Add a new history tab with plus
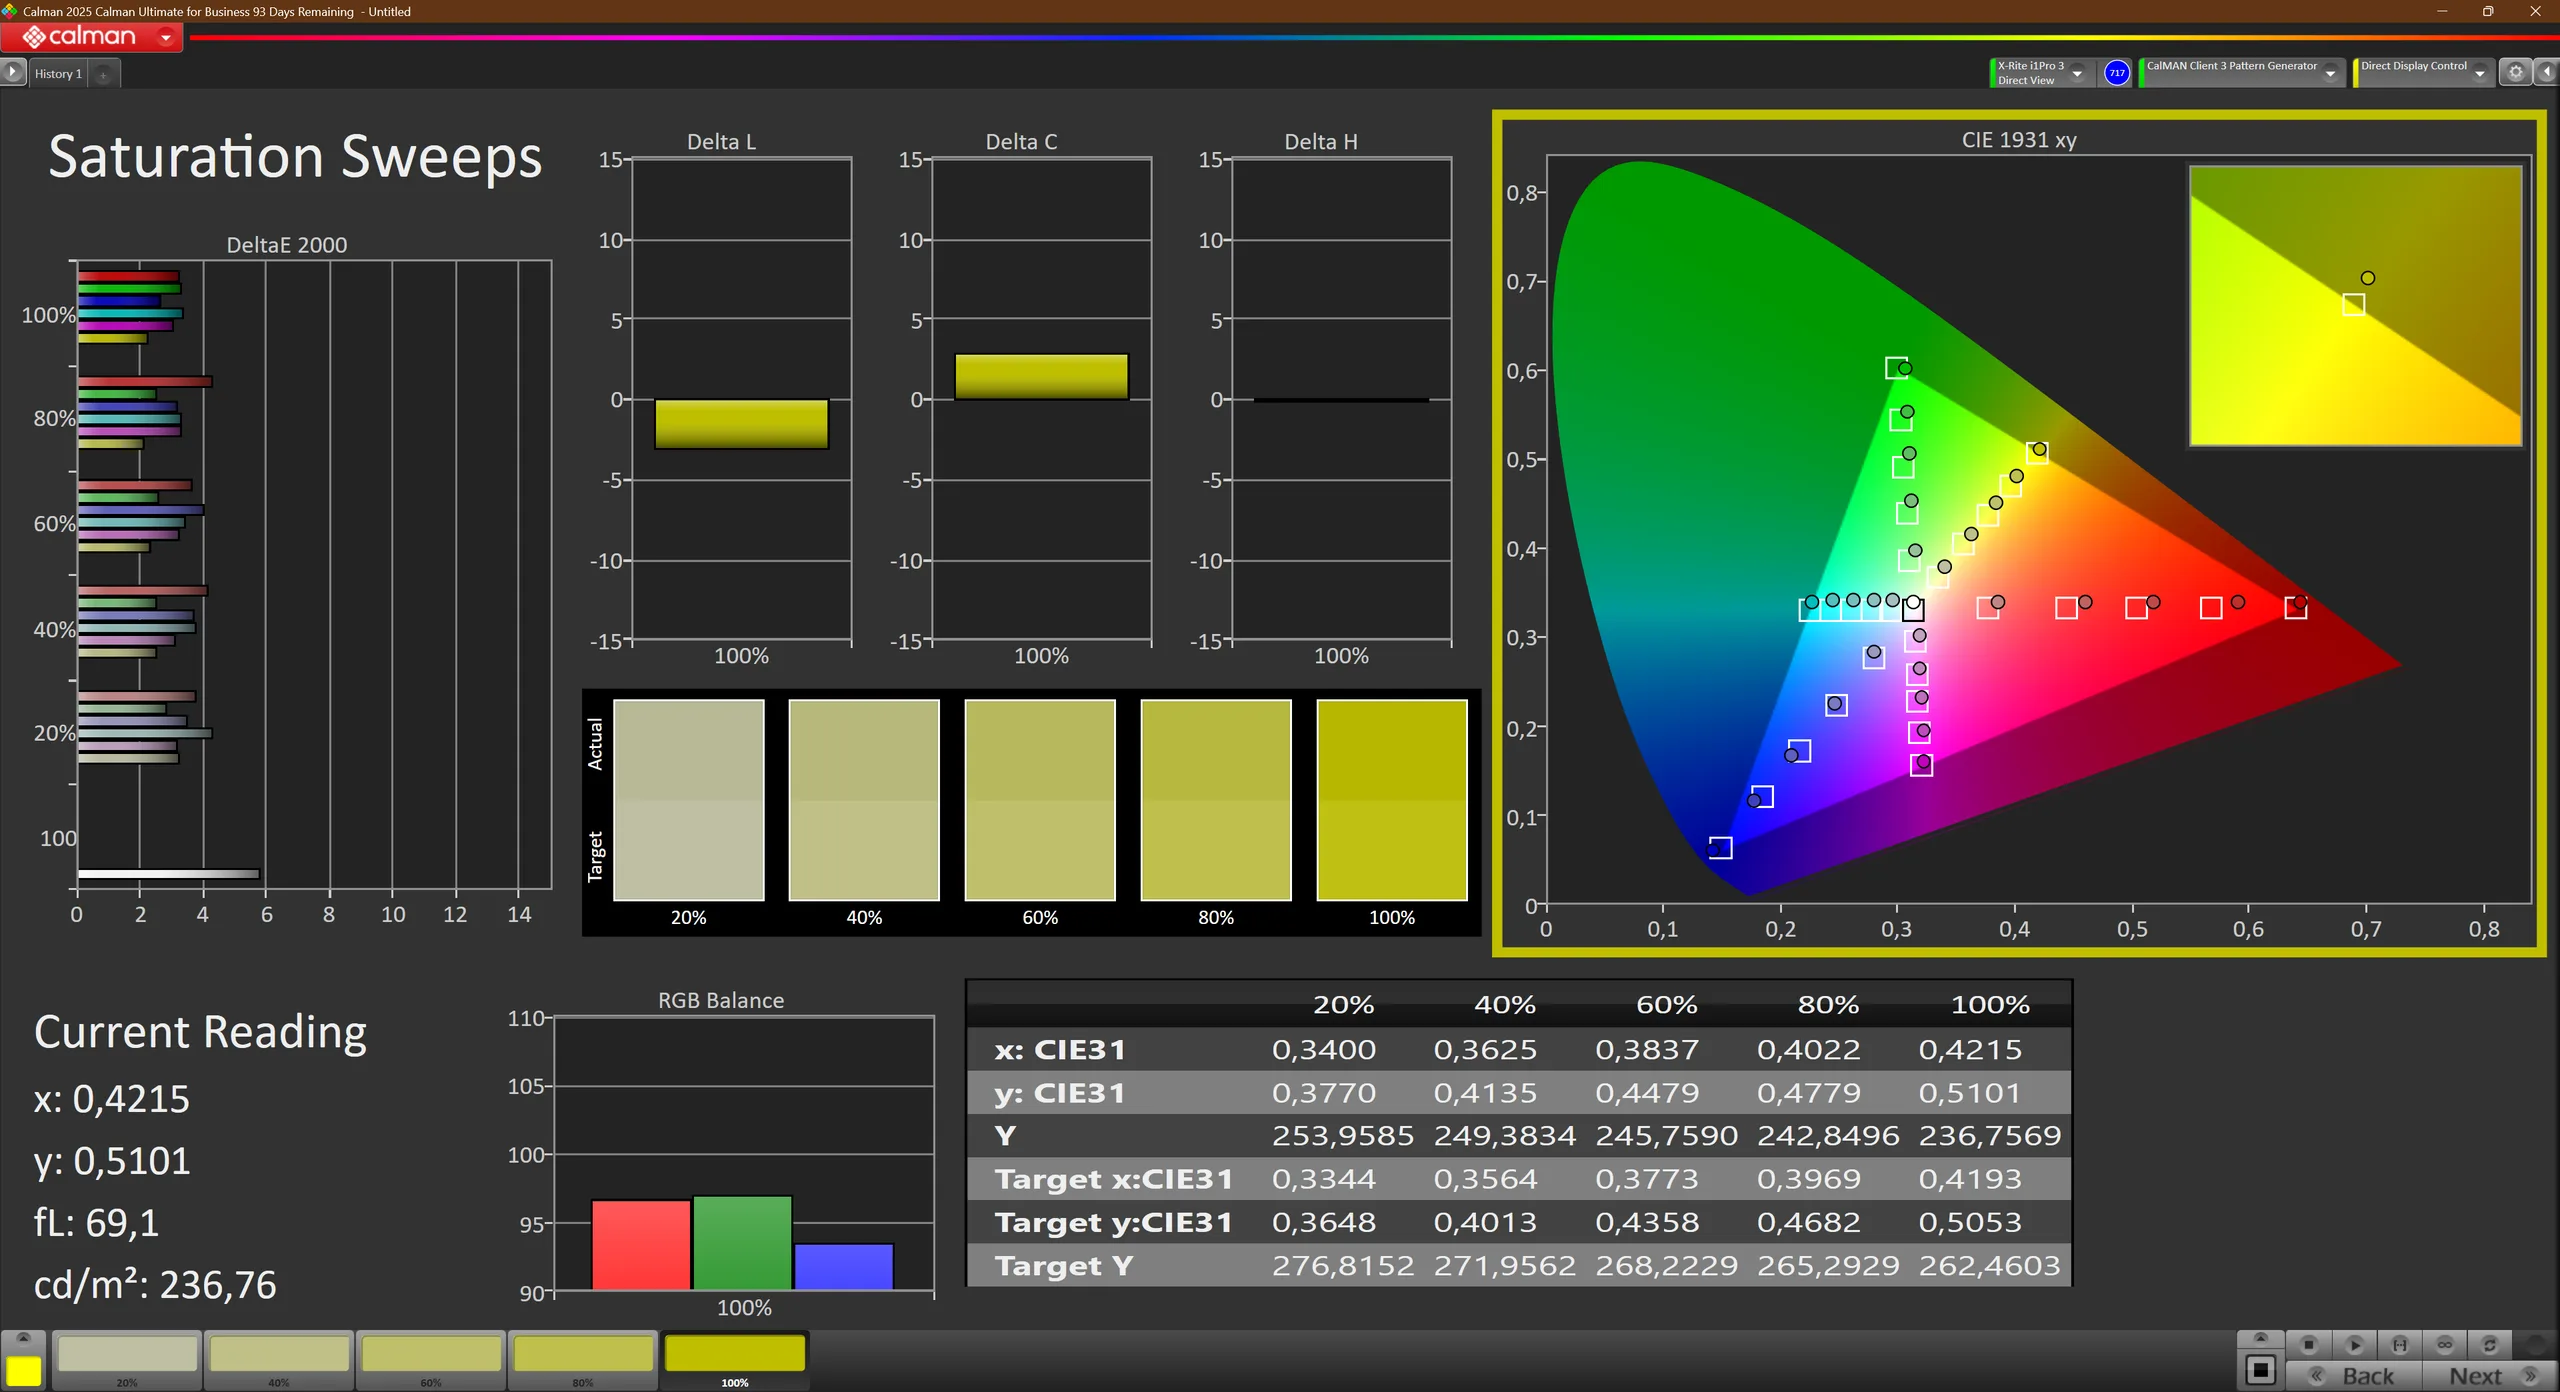Screen dimensions: 2560x1392 (103, 74)
